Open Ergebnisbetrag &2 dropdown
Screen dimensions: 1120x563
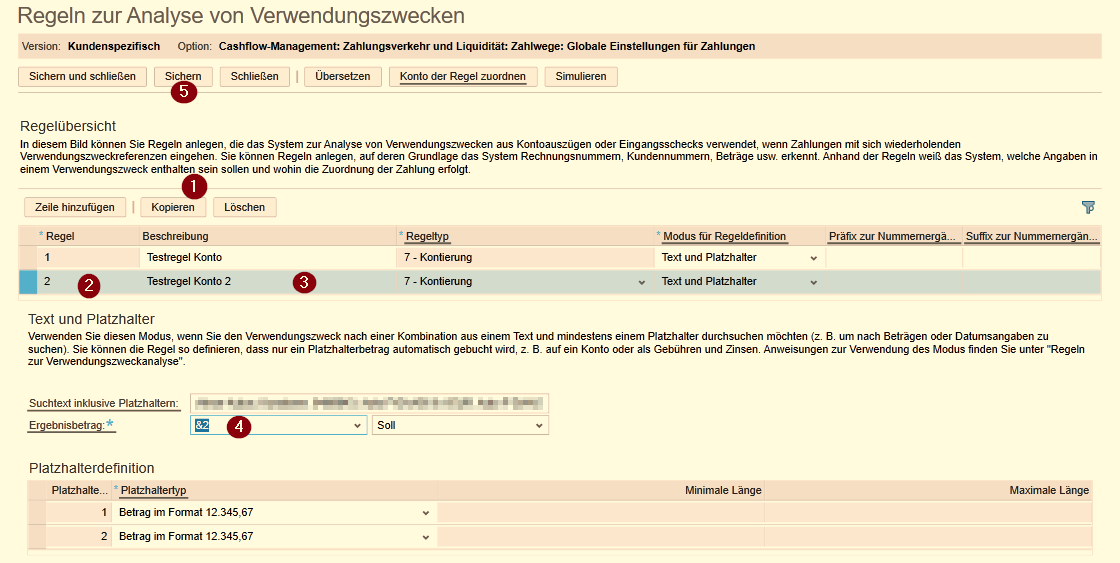pos(357,426)
